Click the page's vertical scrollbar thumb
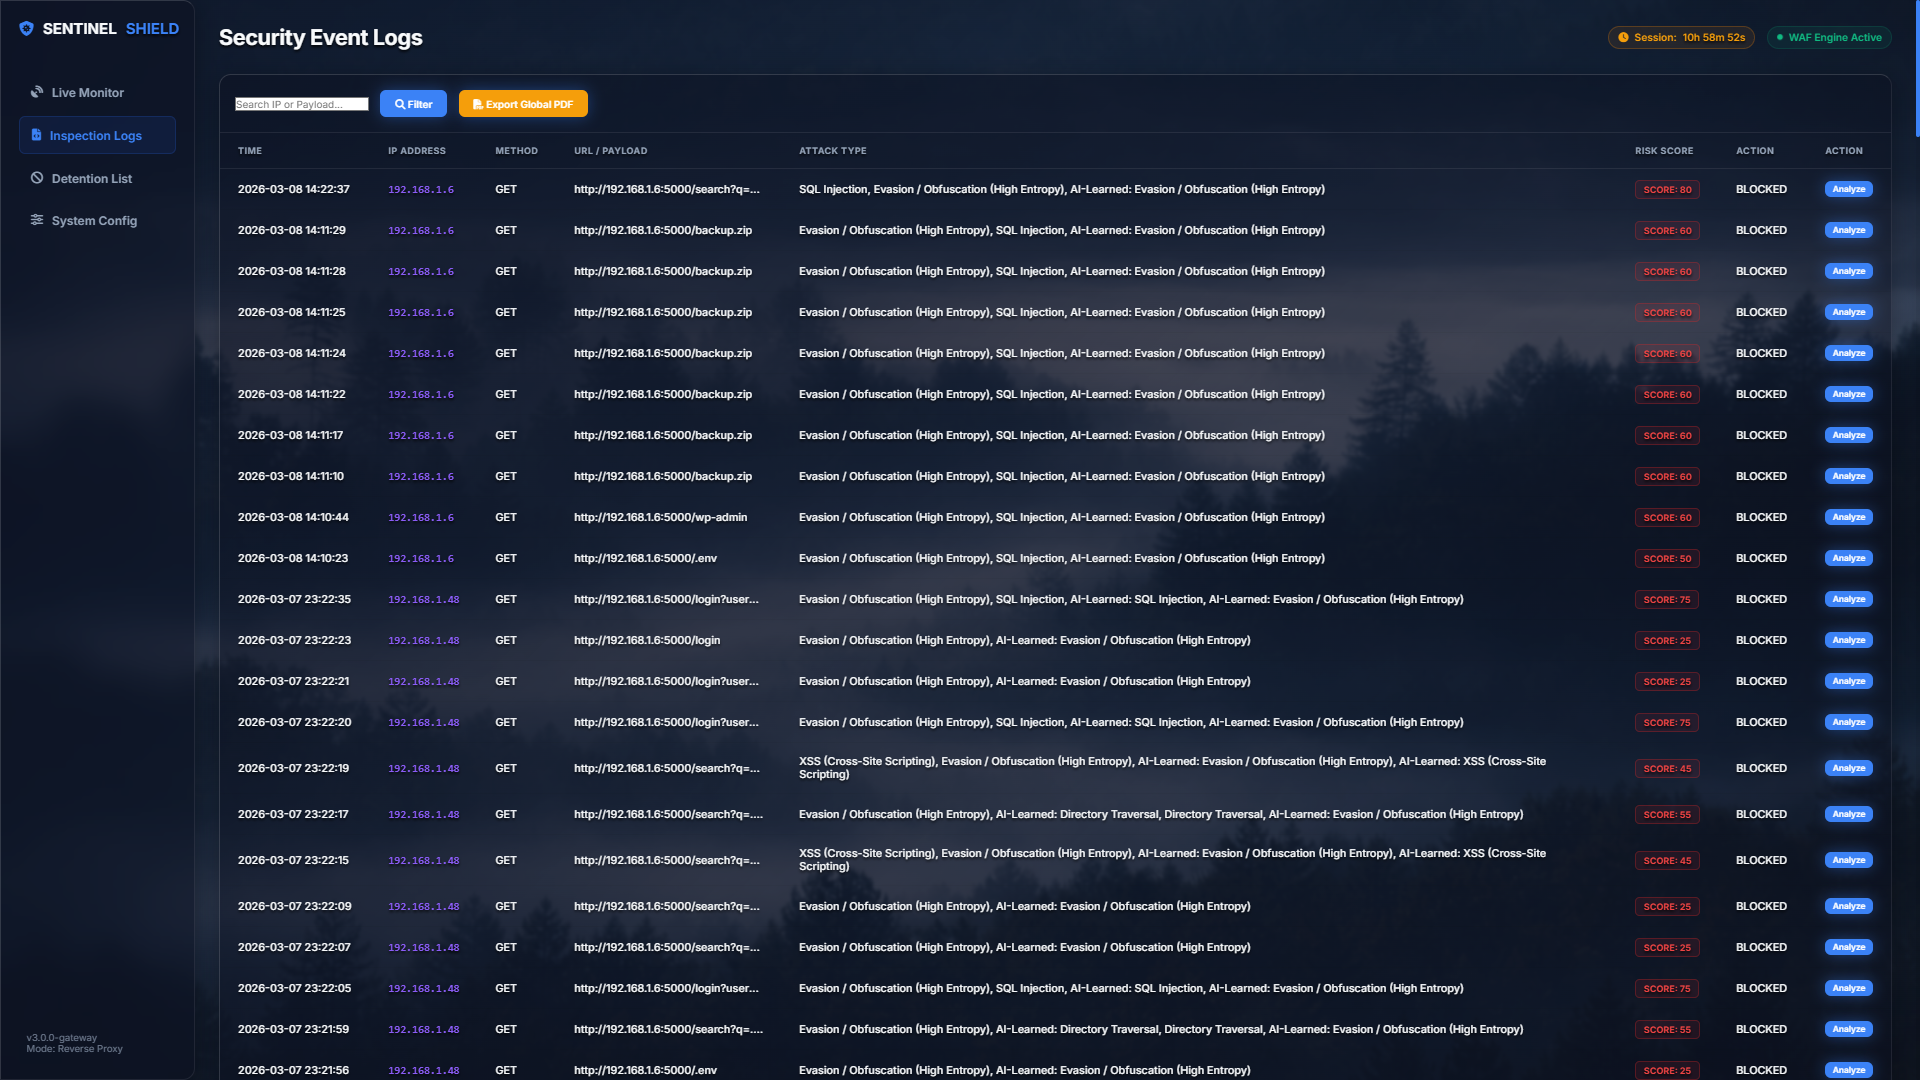 (x=1916, y=70)
